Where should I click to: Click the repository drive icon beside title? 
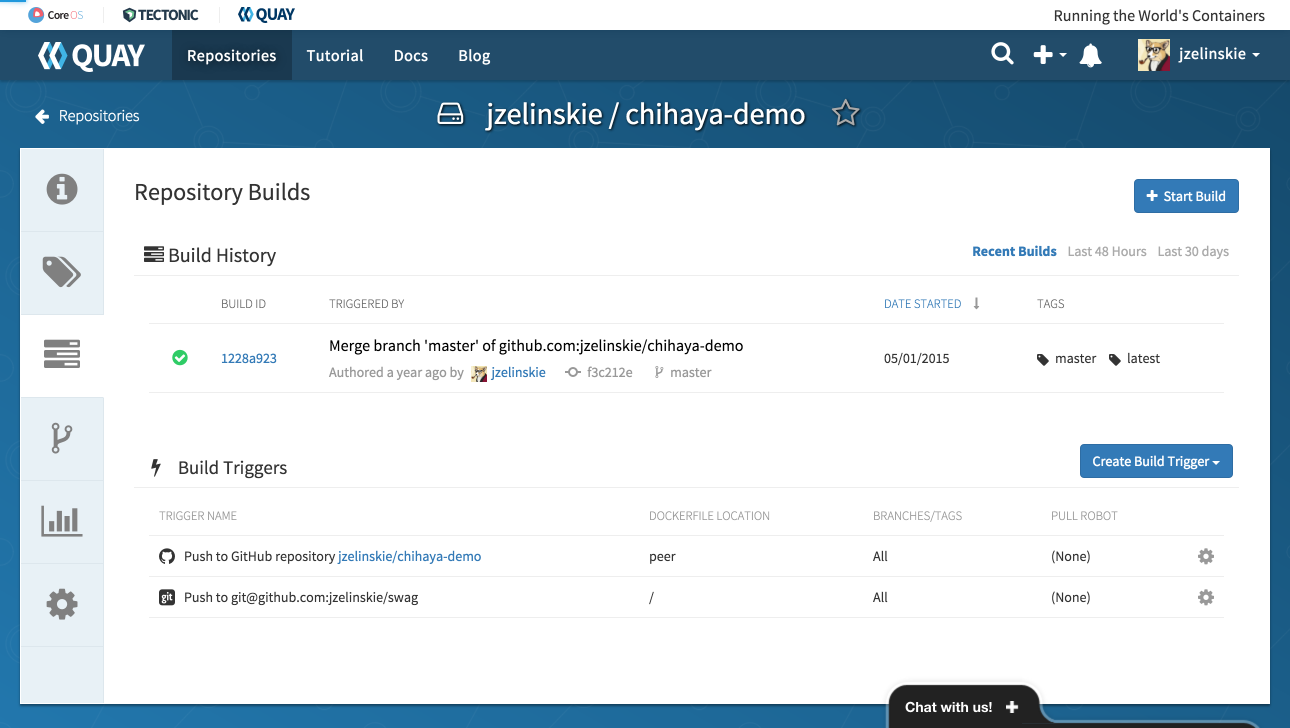pyautogui.click(x=451, y=114)
